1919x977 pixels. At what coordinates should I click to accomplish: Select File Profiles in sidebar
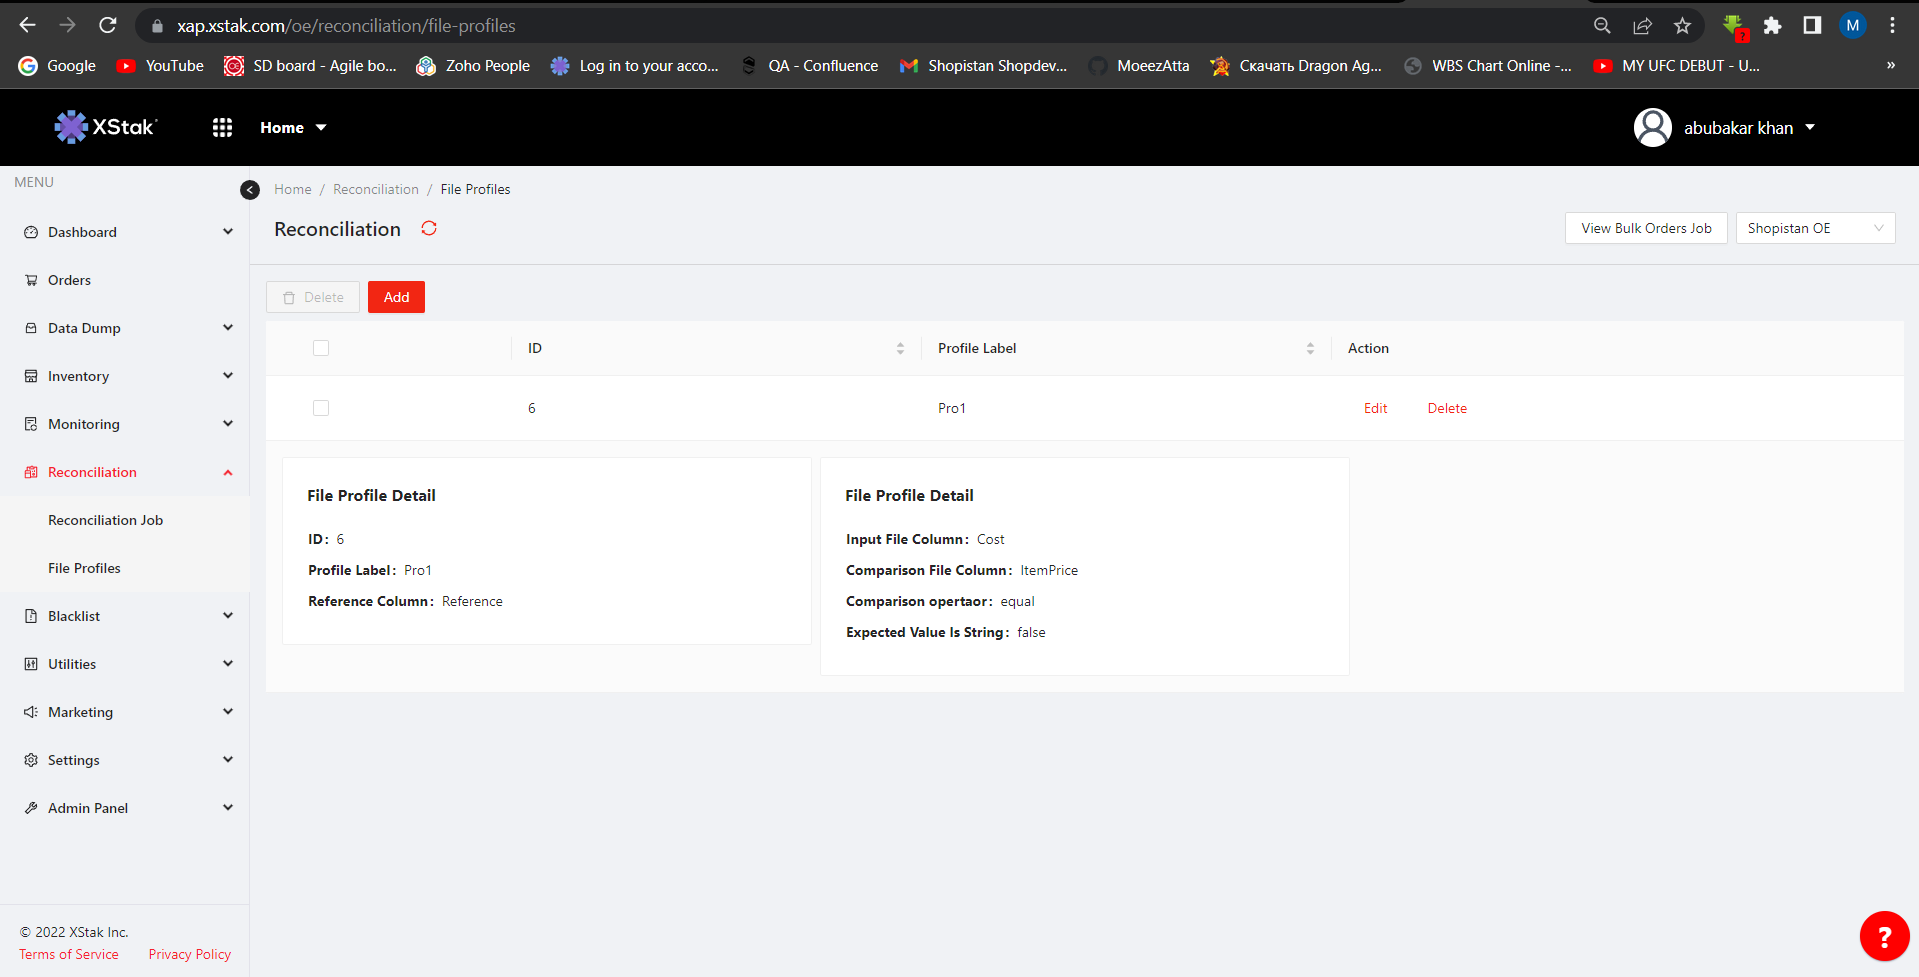pyautogui.click(x=84, y=568)
